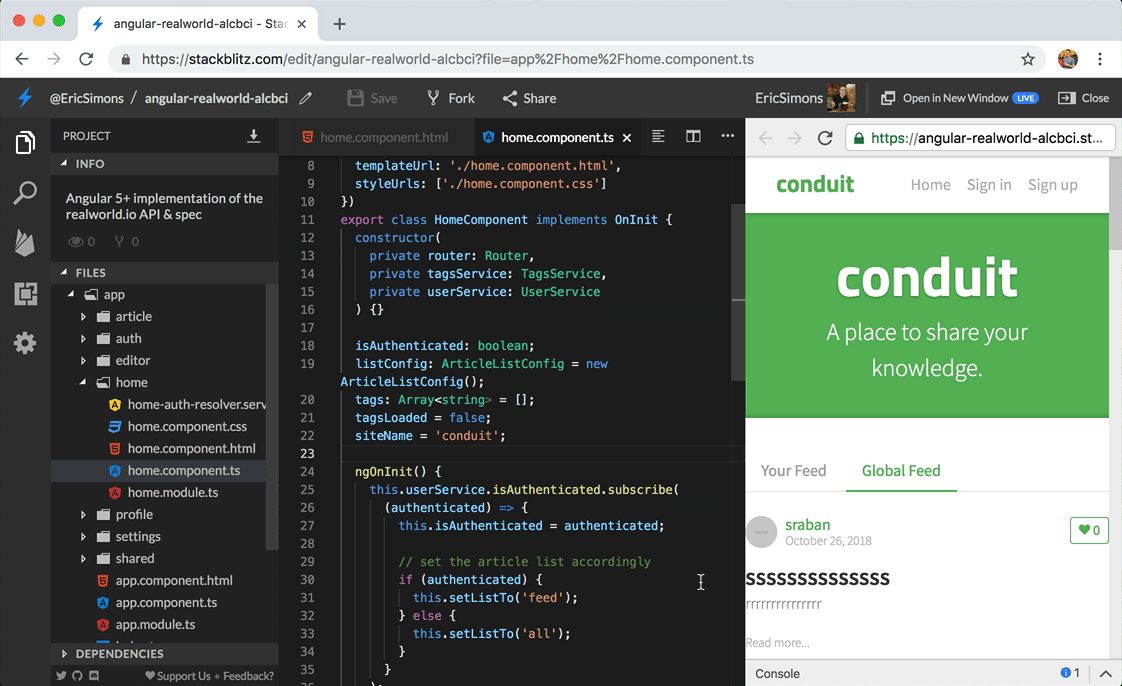Close the preview pane with Close button
The height and width of the screenshot is (686, 1122).
1083,98
